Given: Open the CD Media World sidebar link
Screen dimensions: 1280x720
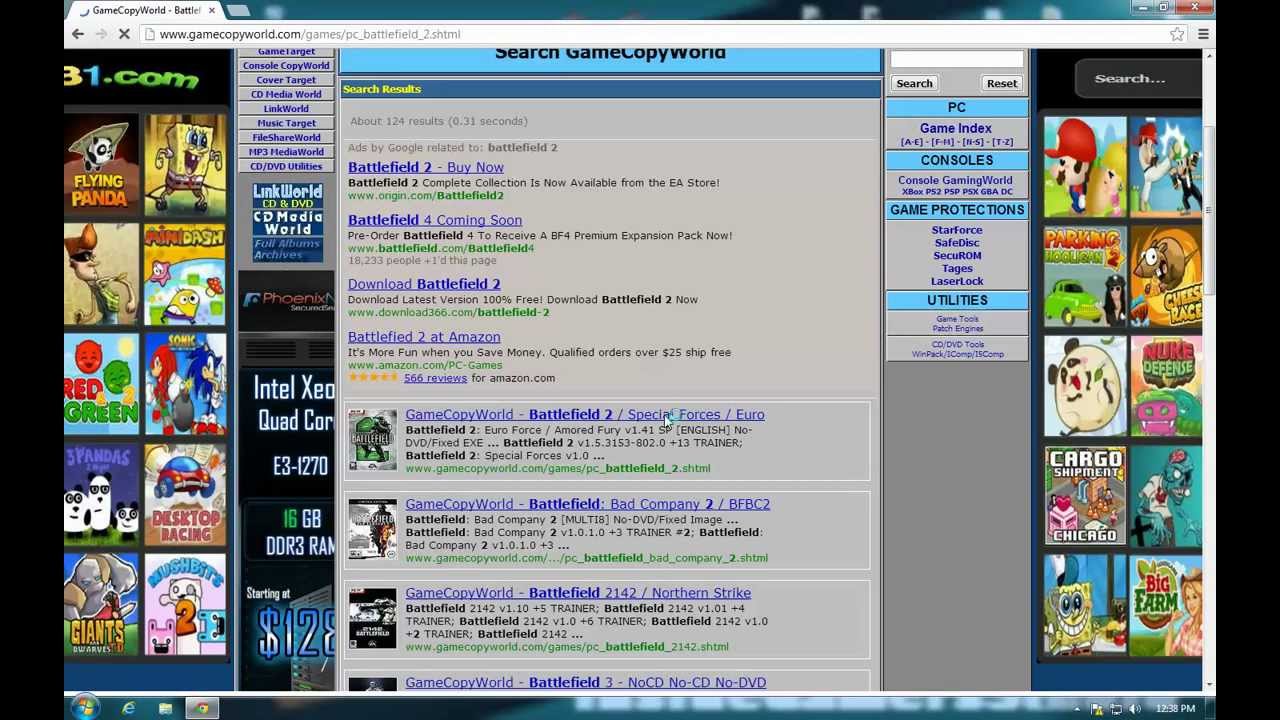Looking at the screenshot, I should tap(286, 94).
